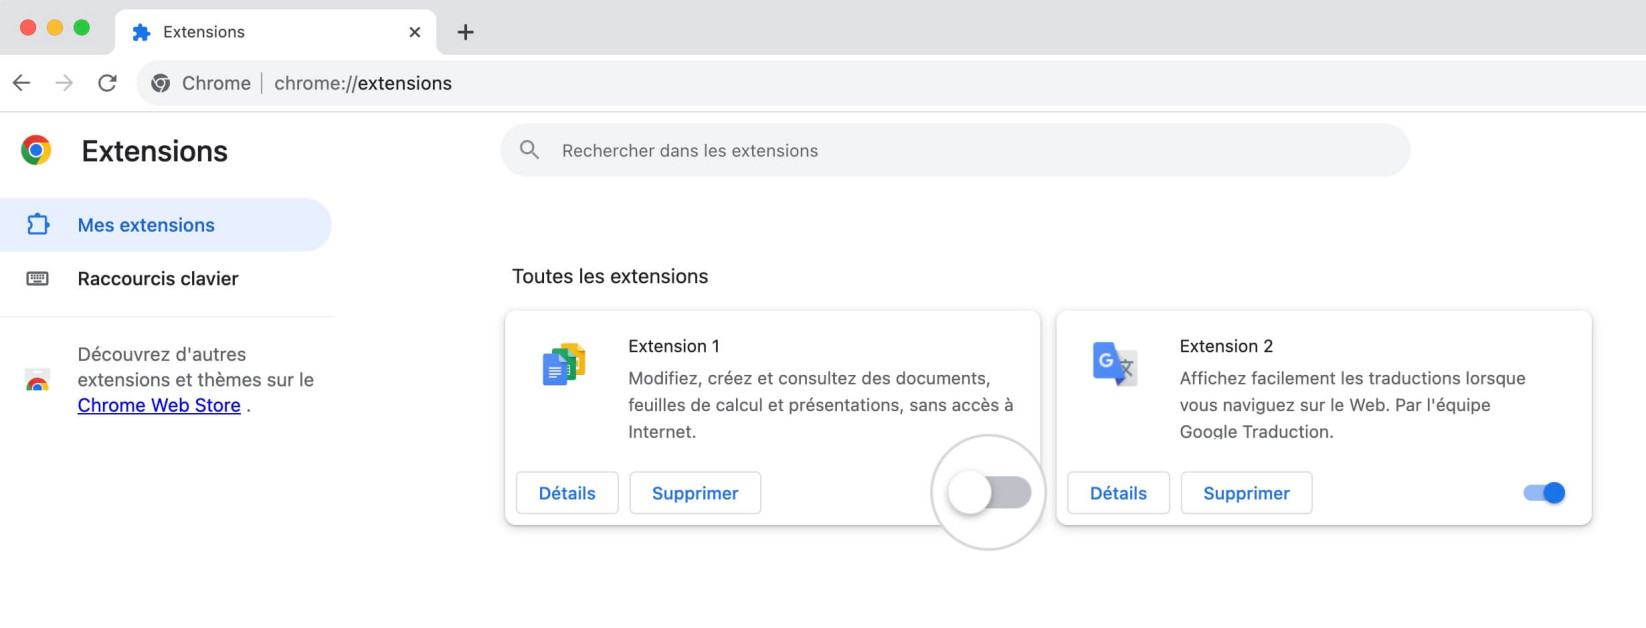
Task: Click the Web Store rainbow icon
Action: [37, 381]
